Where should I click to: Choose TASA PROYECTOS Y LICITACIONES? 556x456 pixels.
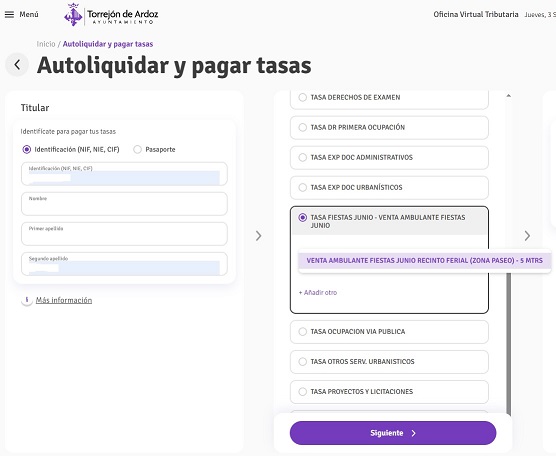point(389,392)
